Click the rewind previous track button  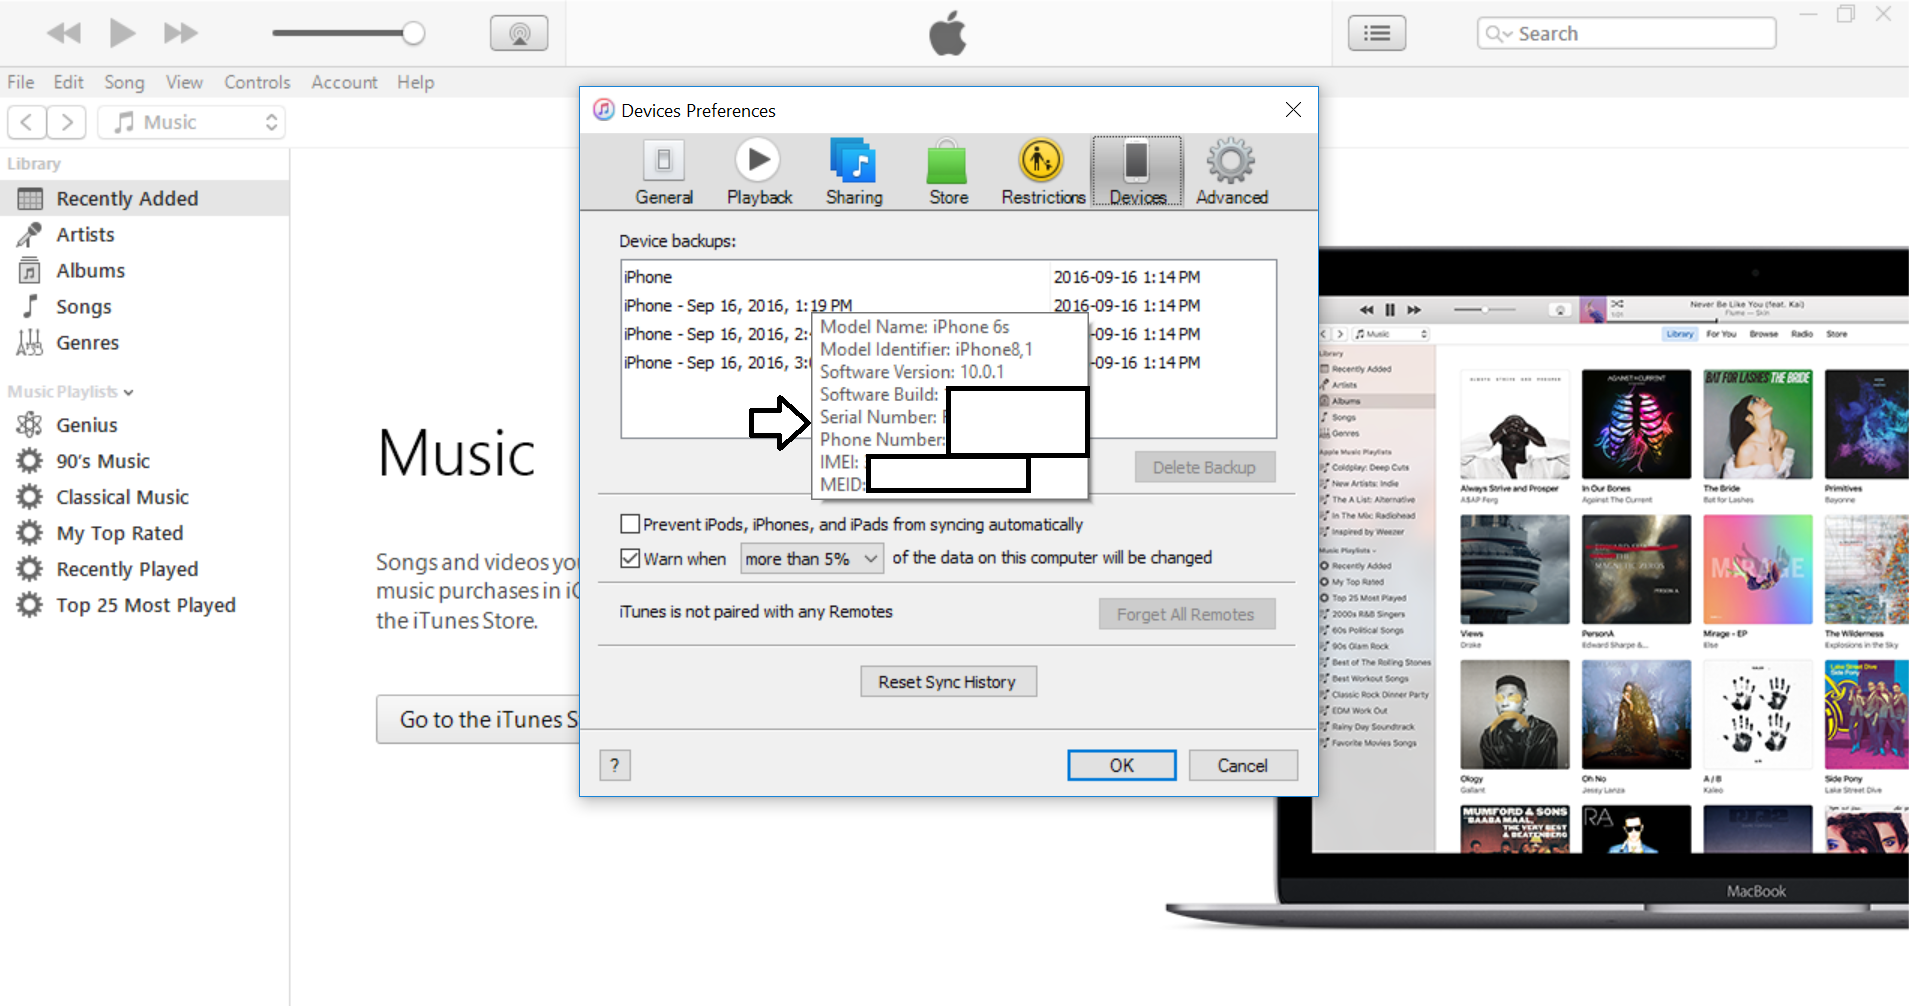coord(64,33)
